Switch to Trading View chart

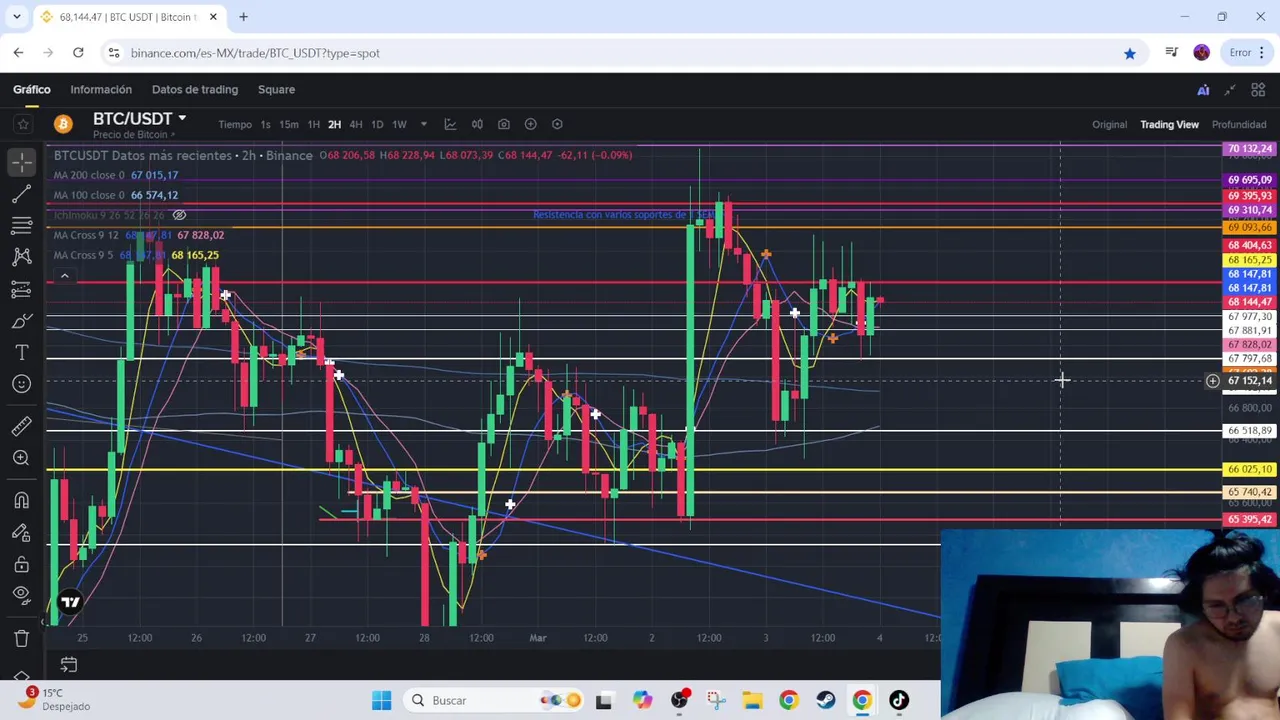(1169, 124)
